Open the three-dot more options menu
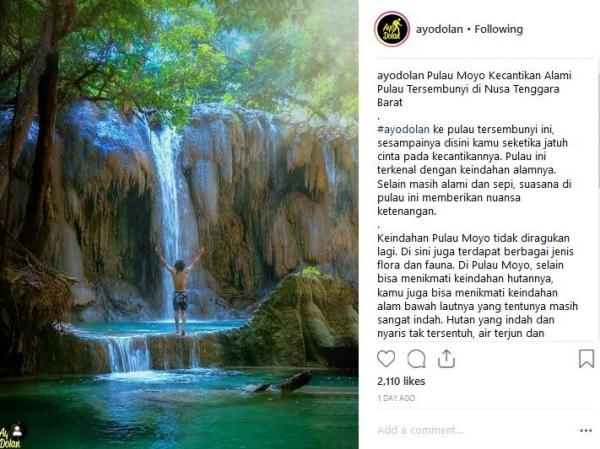 (586, 431)
